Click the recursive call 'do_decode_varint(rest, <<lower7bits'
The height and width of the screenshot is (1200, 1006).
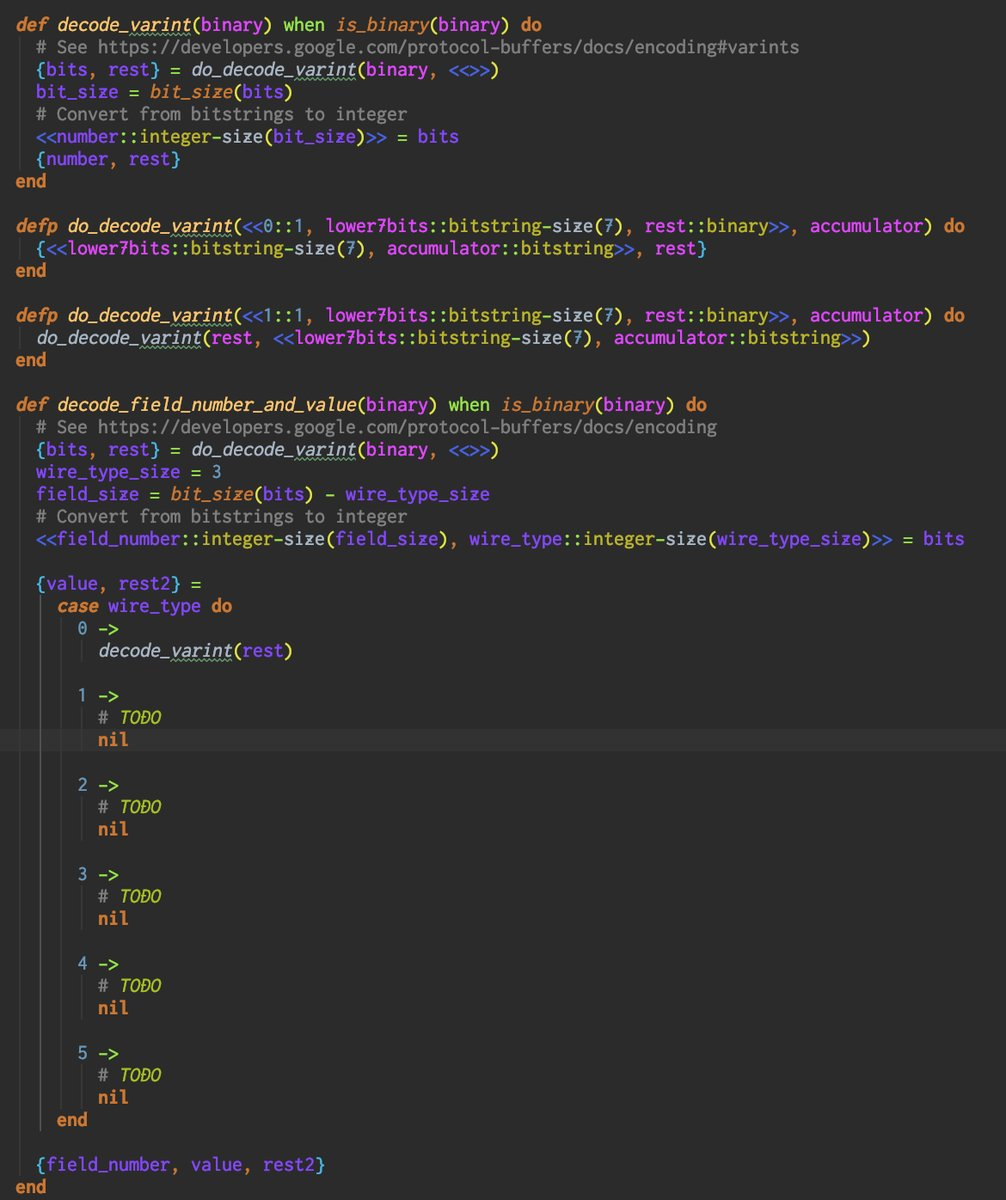pos(454,337)
